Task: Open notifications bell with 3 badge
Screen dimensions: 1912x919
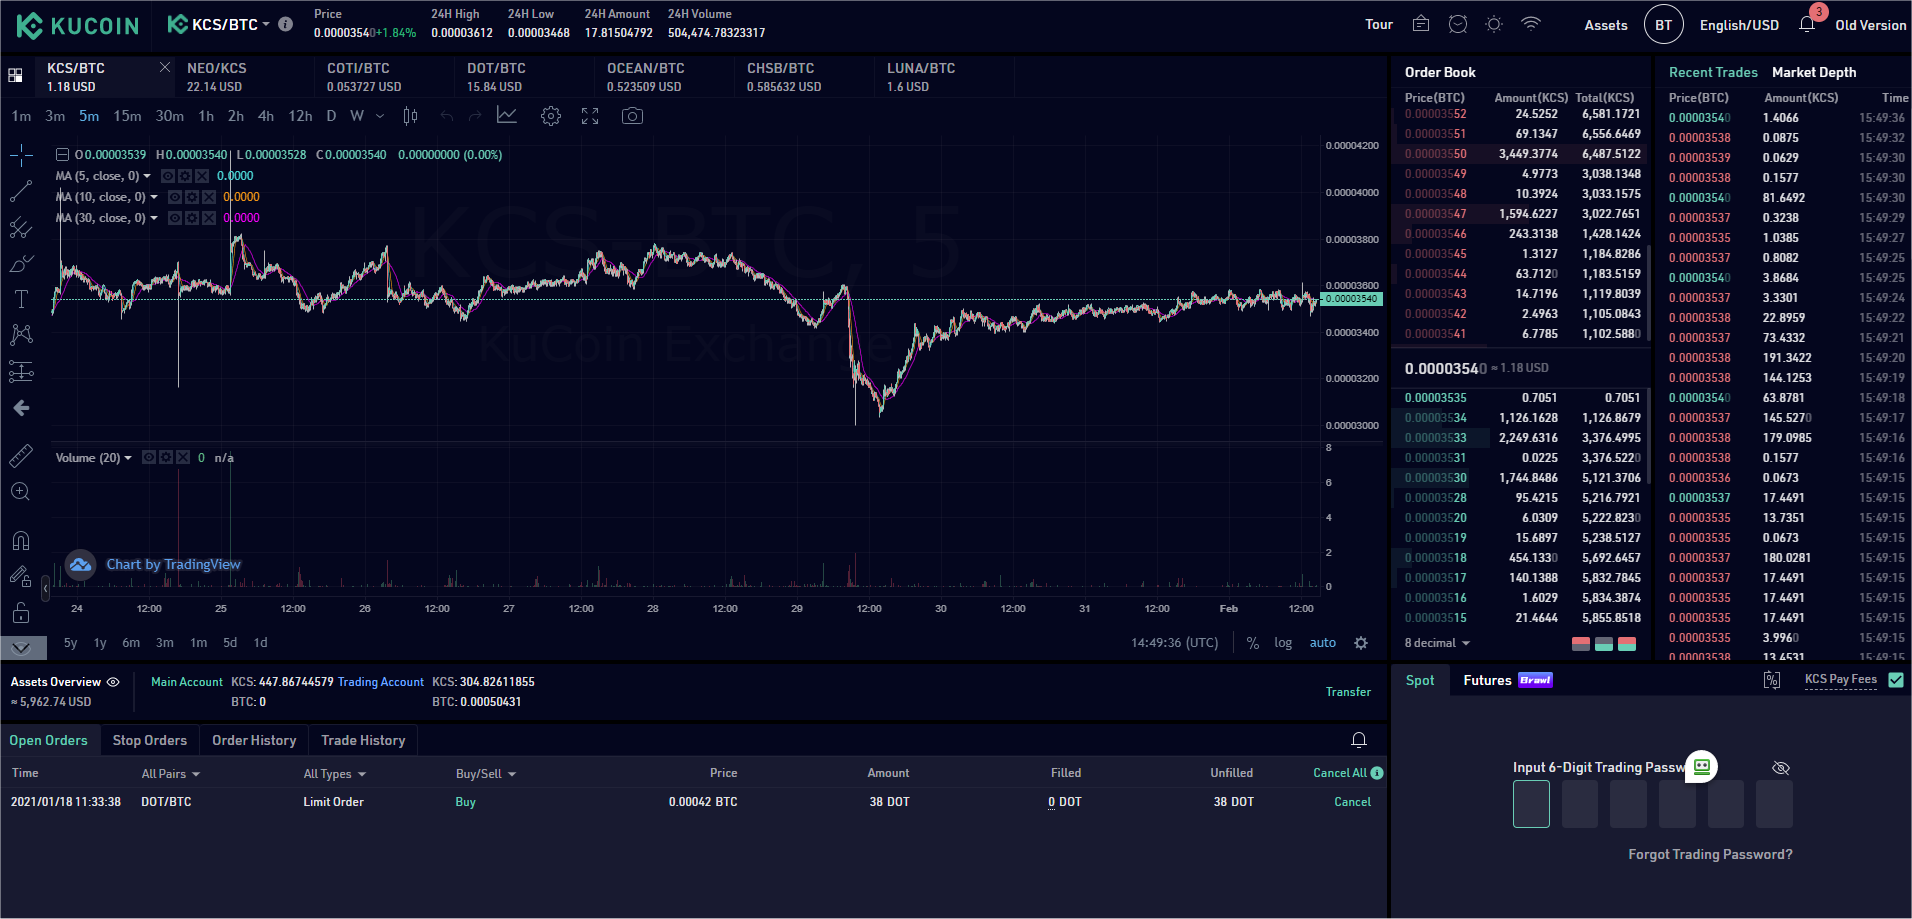Action: click(1807, 24)
